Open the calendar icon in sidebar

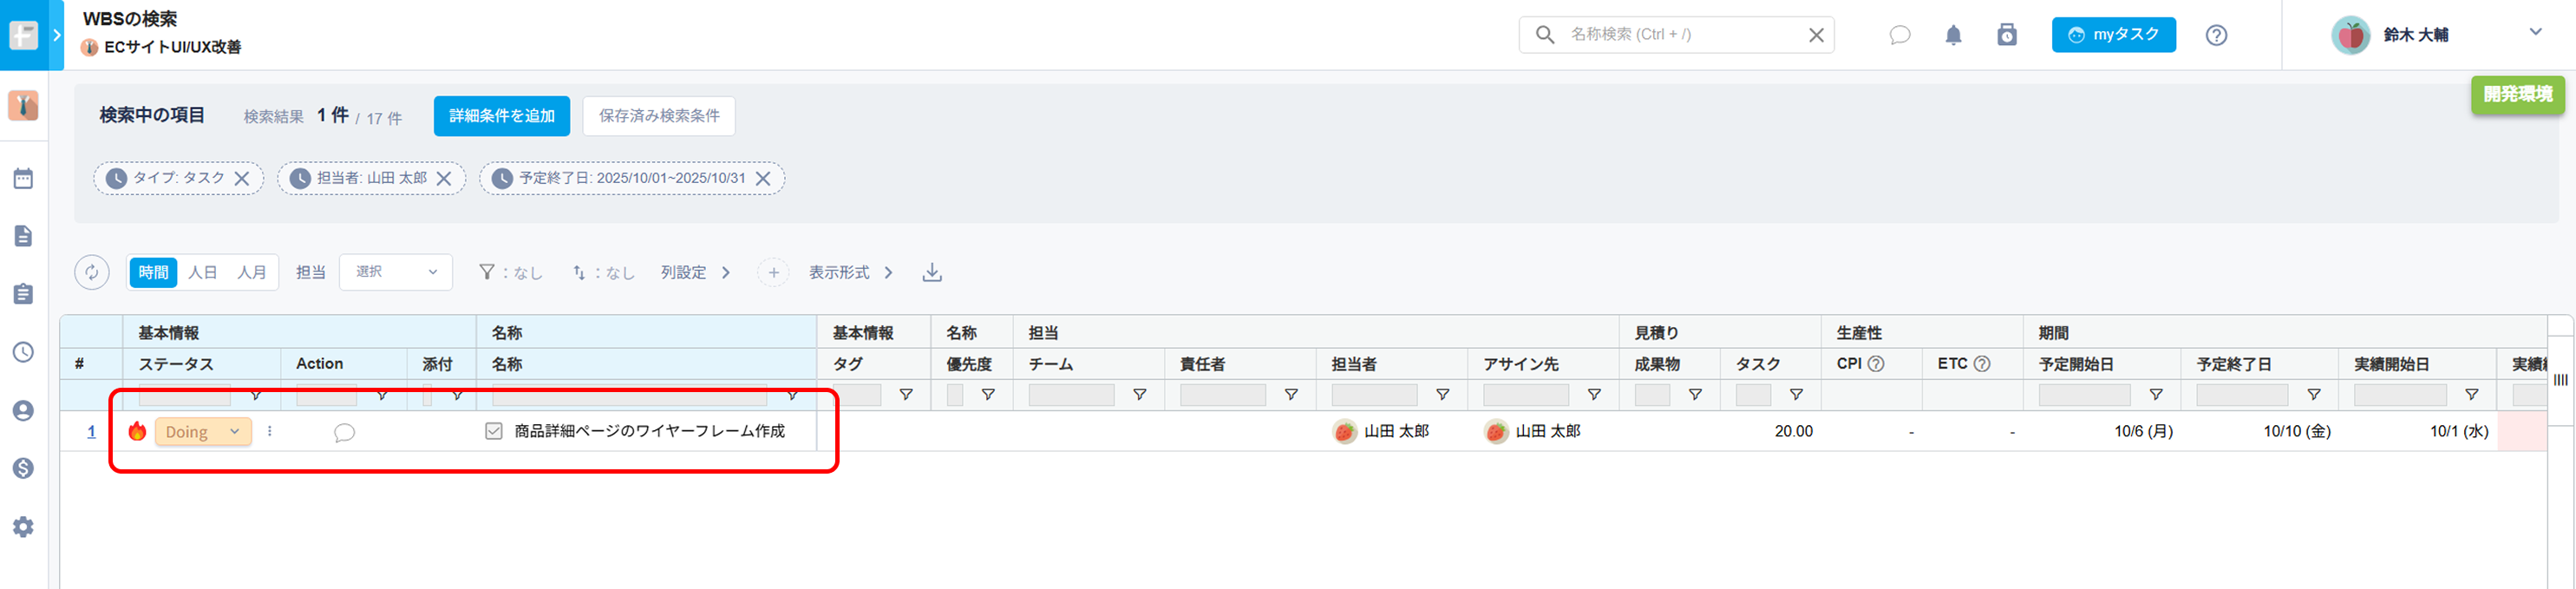pyautogui.click(x=23, y=179)
